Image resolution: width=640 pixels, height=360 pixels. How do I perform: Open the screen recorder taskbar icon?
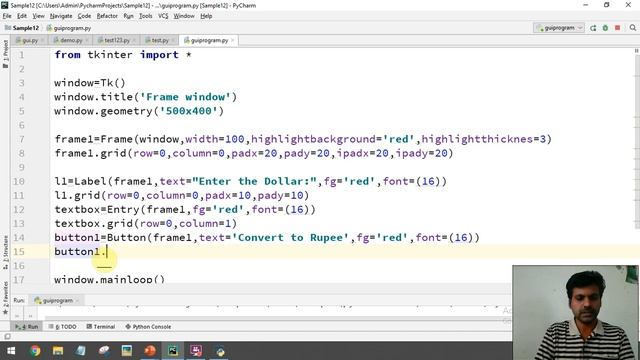(196, 351)
